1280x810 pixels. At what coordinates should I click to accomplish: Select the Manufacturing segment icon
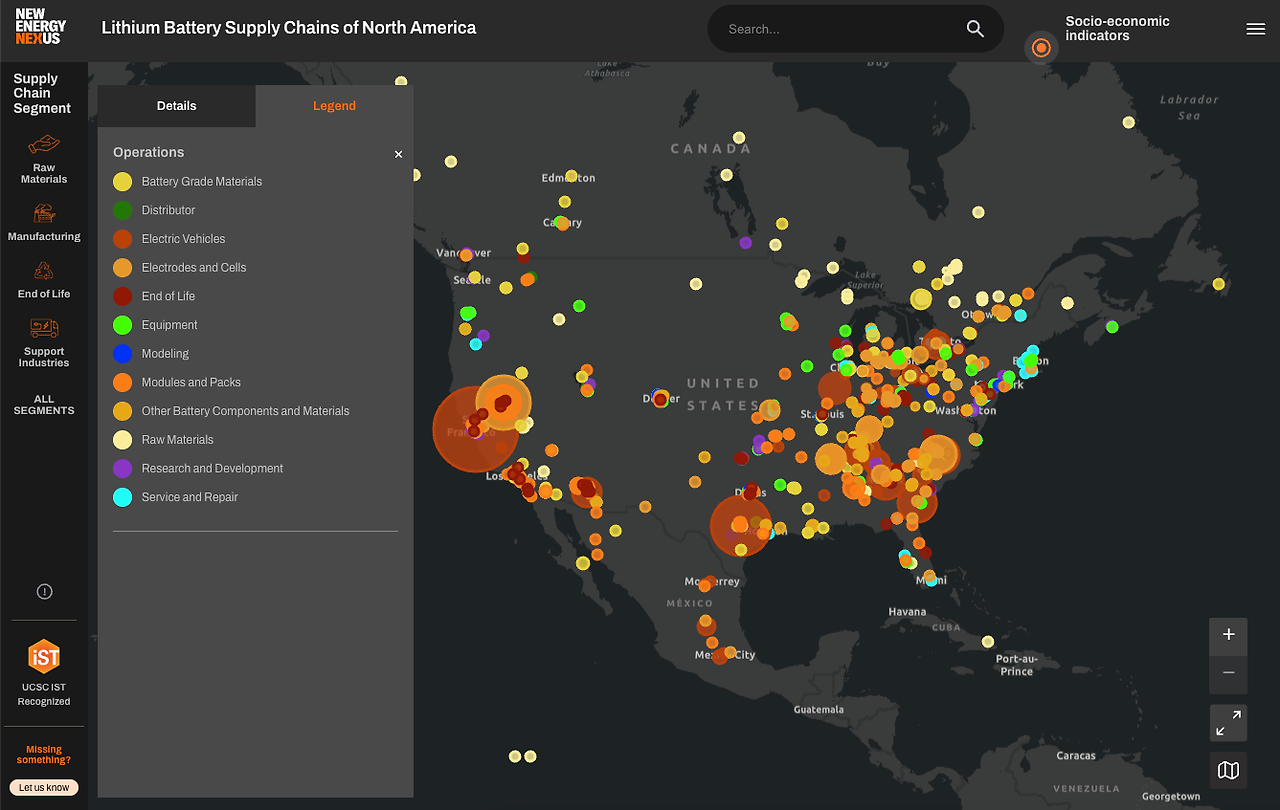44,213
